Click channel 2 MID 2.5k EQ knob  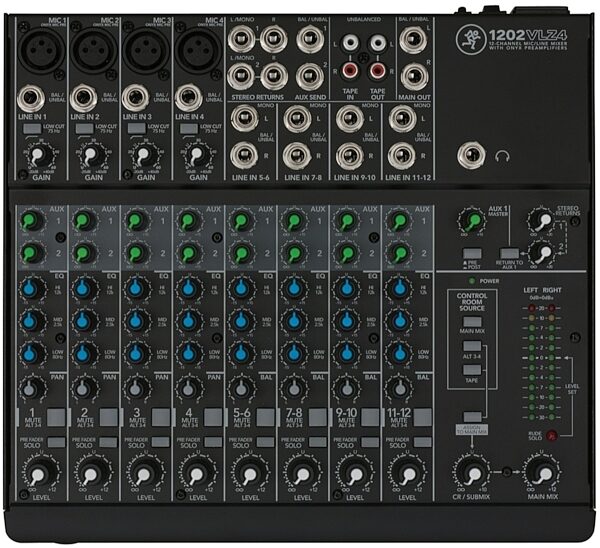[83, 321]
